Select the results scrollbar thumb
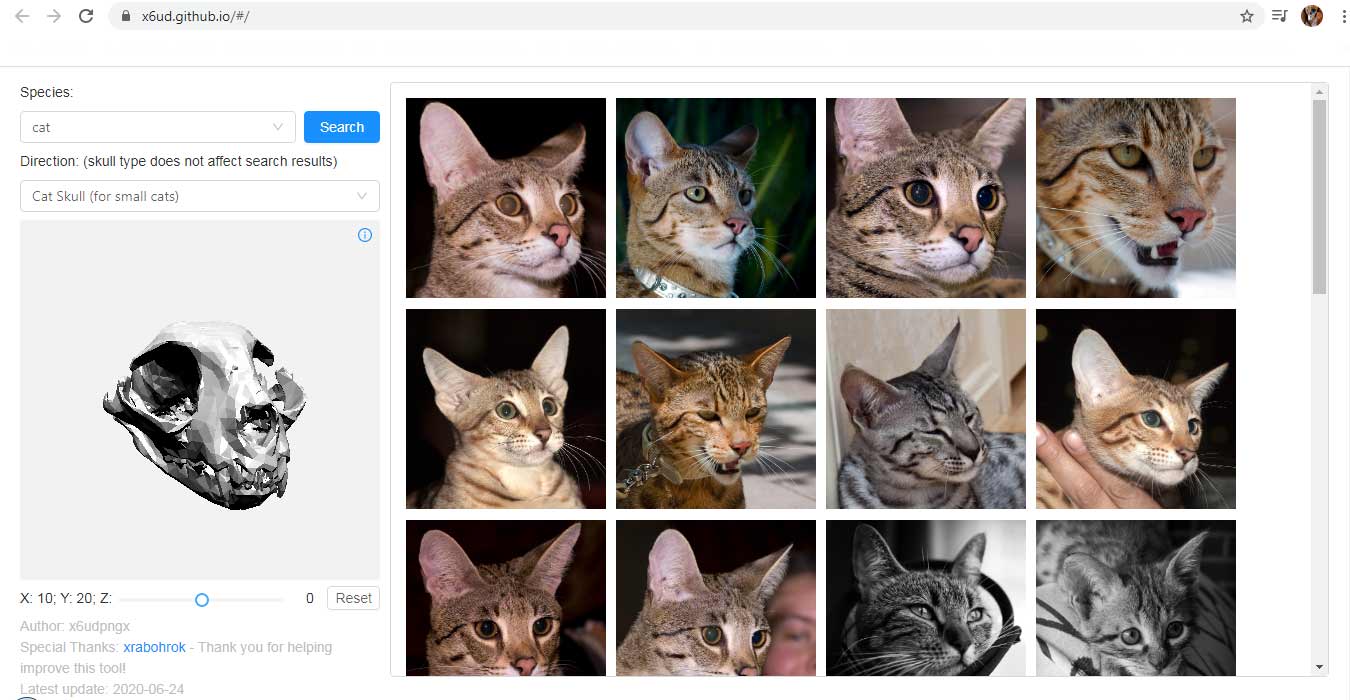 coord(1320,197)
